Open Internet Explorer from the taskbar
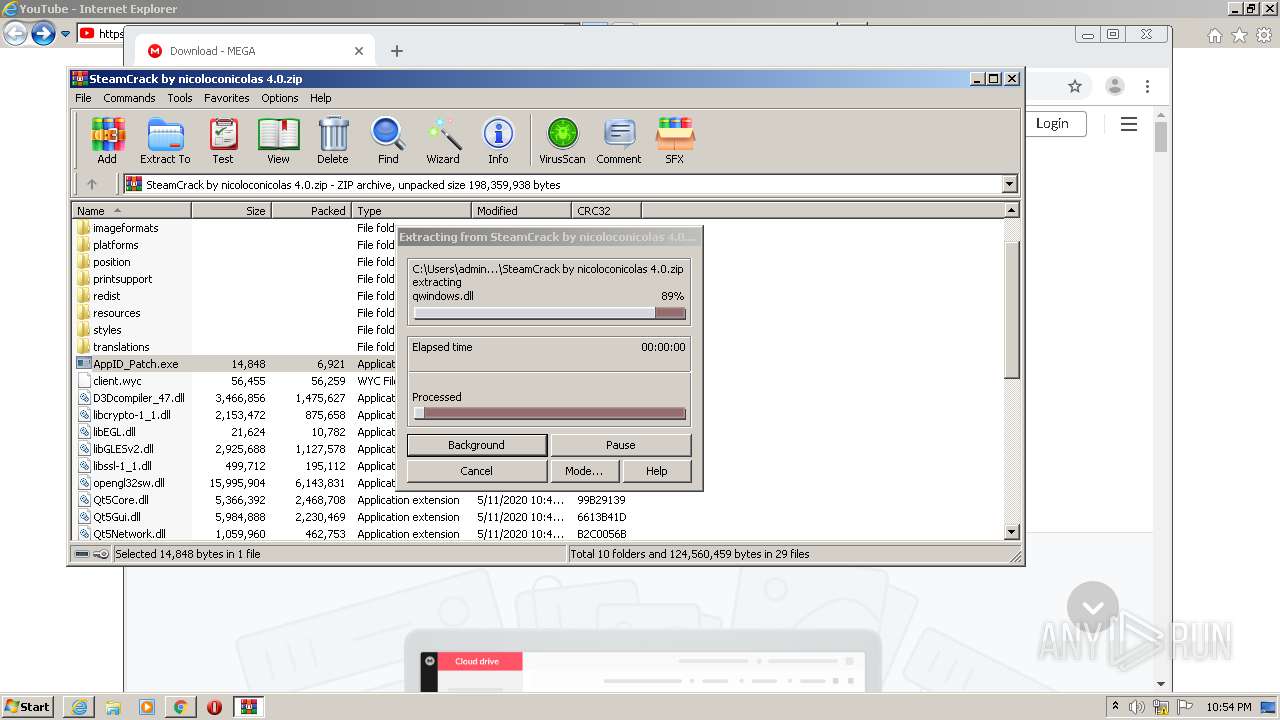Image resolution: width=1280 pixels, height=720 pixels. pyautogui.click(x=79, y=706)
